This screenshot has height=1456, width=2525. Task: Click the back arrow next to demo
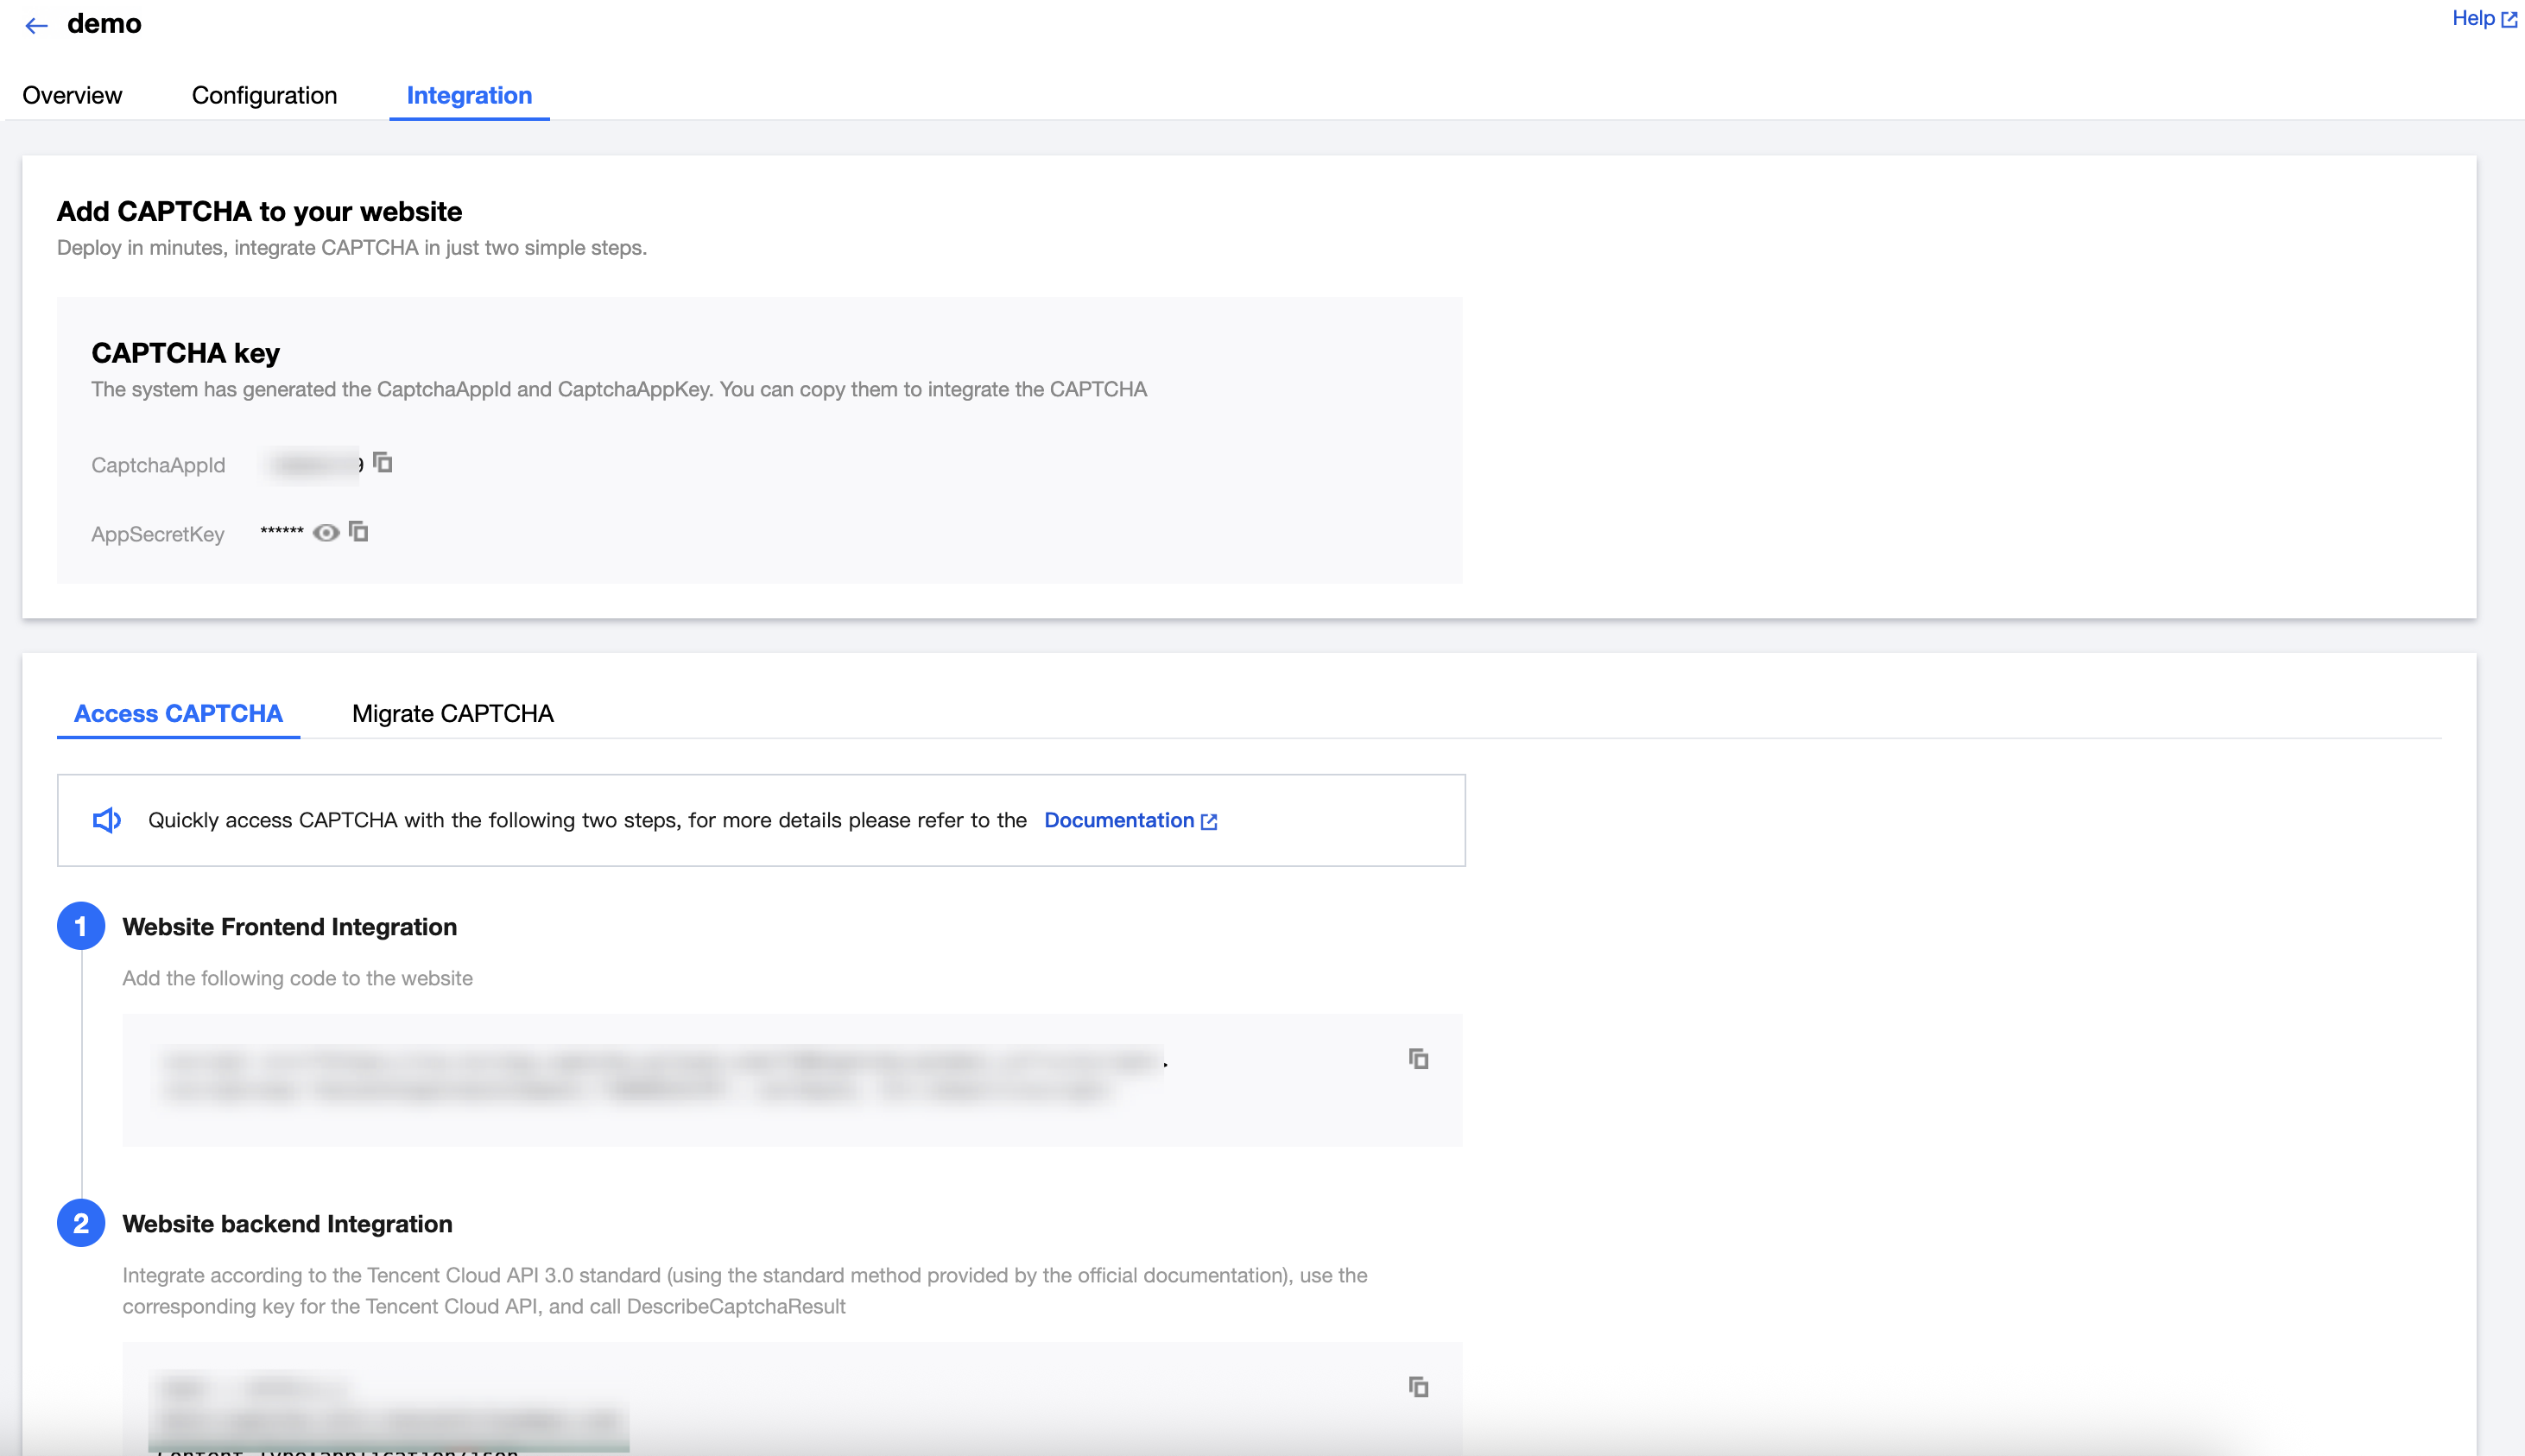37,26
